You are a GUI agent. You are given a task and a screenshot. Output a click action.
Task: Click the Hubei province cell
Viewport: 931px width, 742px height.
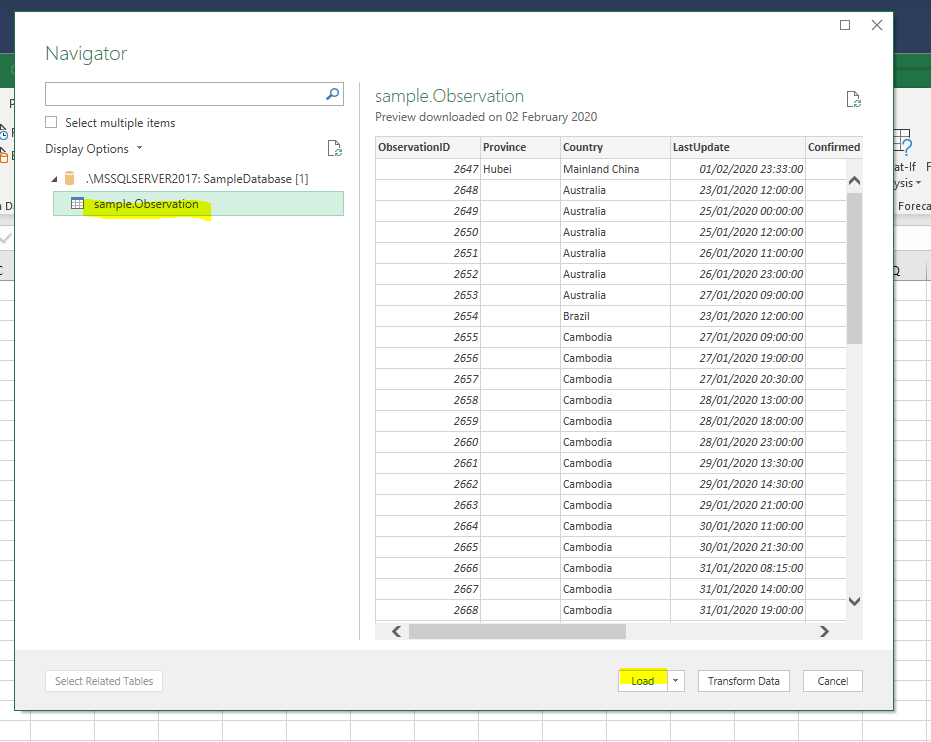[x=520, y=169]
